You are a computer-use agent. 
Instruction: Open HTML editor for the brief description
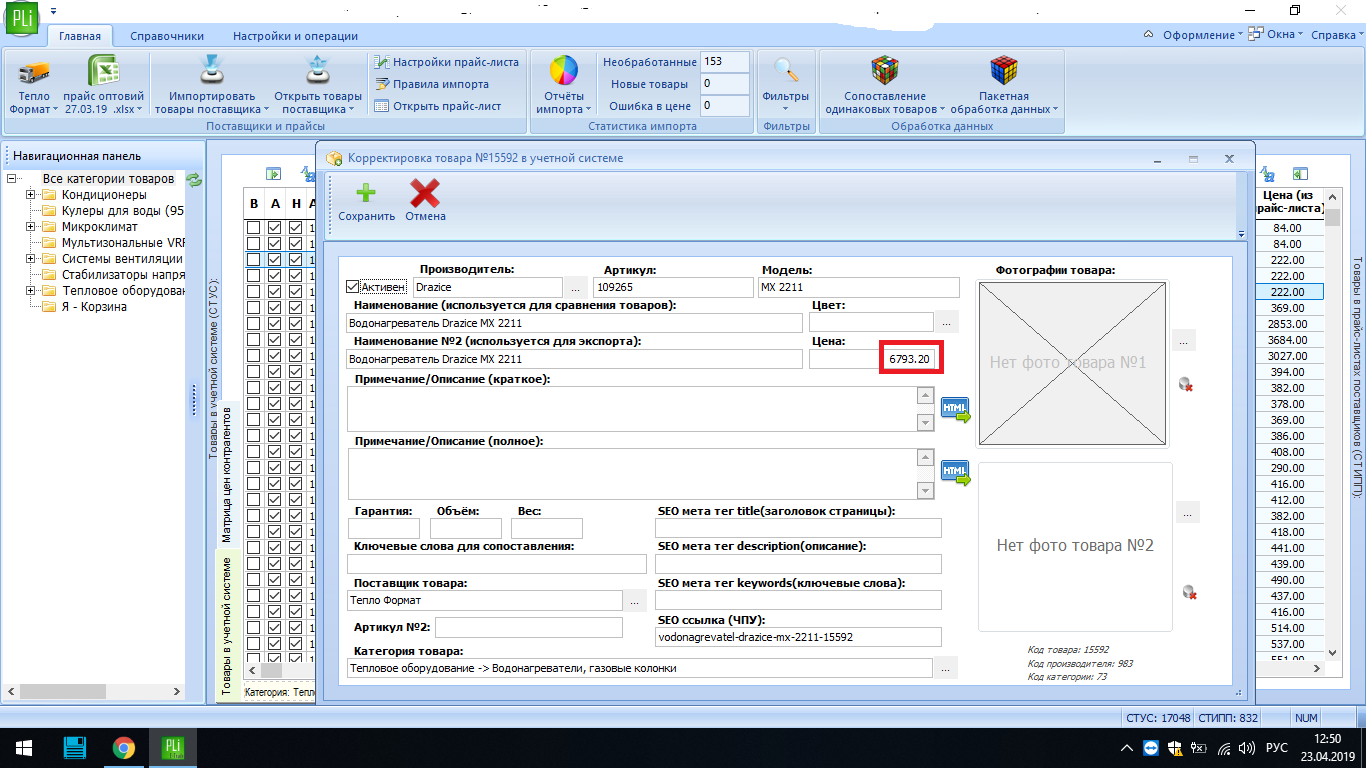coord(956,409)
